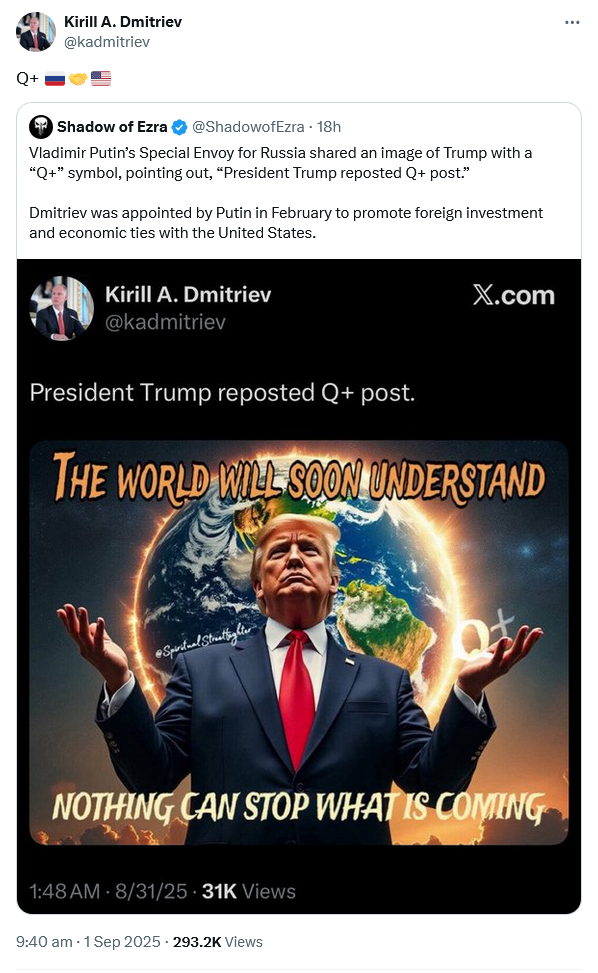Click the Shadow of Ezra skull avatar

[41, 127]
